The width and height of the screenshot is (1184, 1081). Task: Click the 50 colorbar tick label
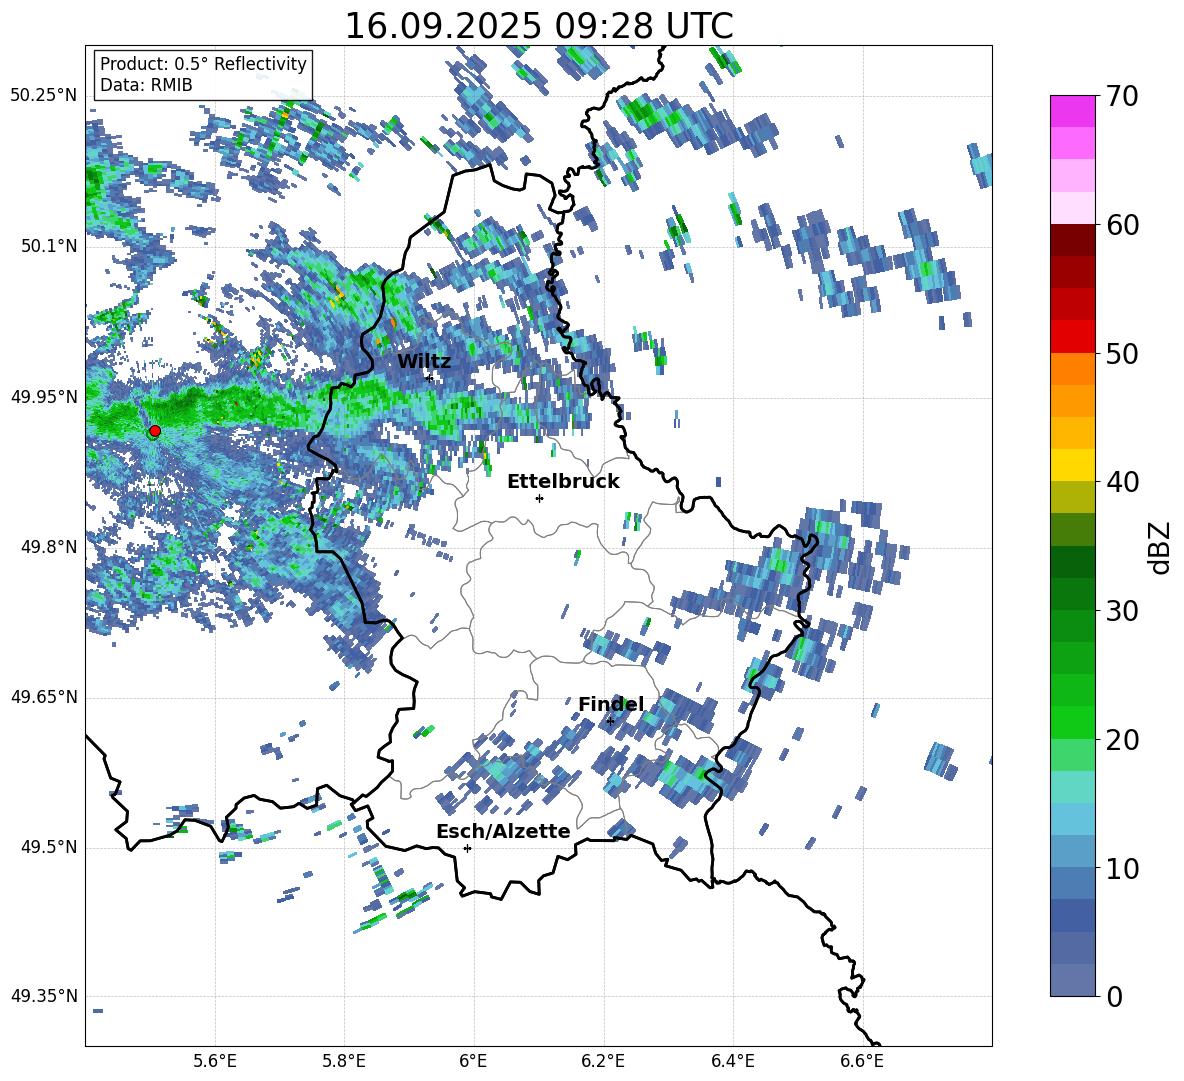click(1123, 353)
